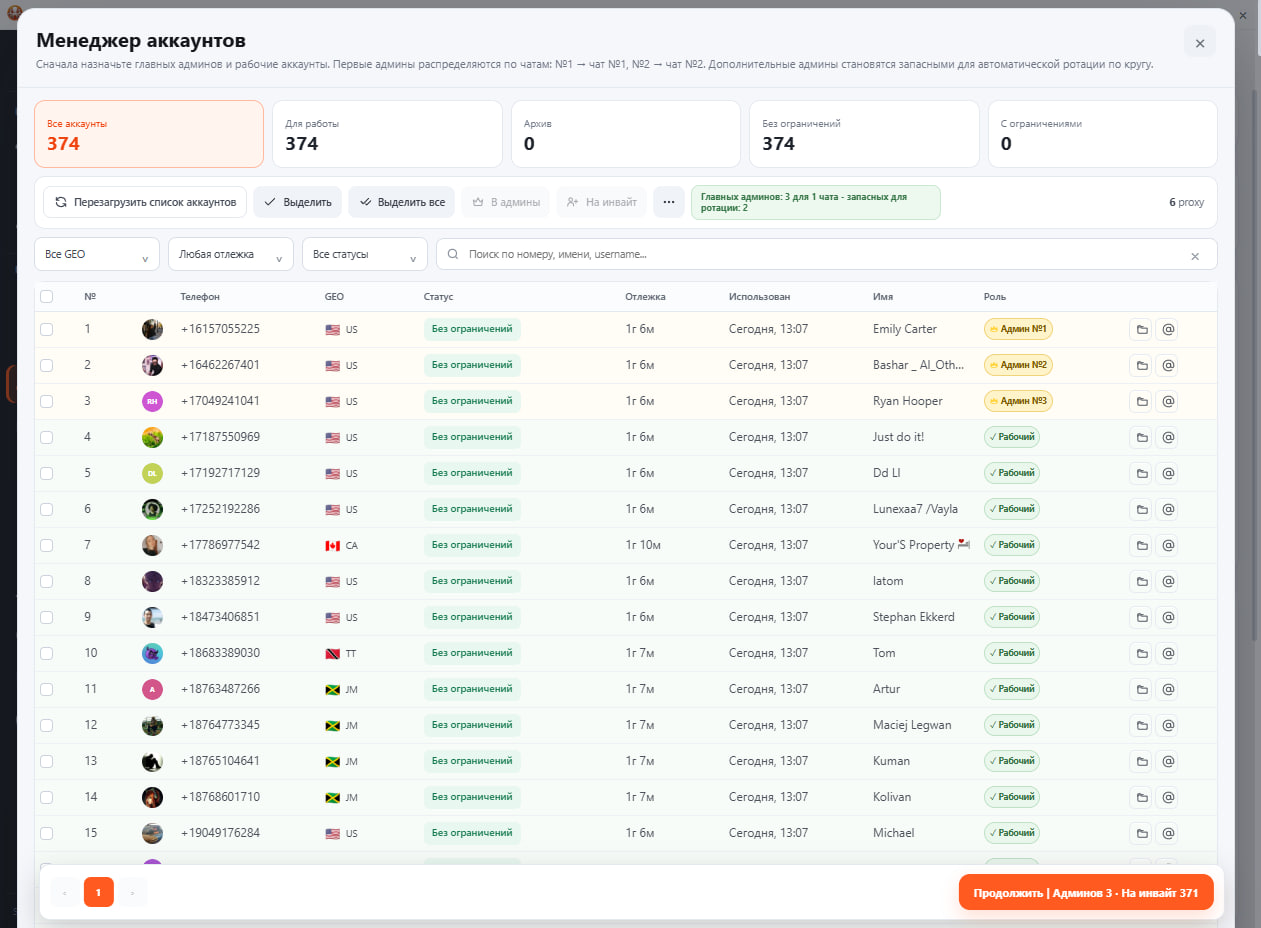Click the folder icon for Emily Carter
The height and width of the screenshot is (928, 1261).
pyautogui.click(x=1140, y=329)
